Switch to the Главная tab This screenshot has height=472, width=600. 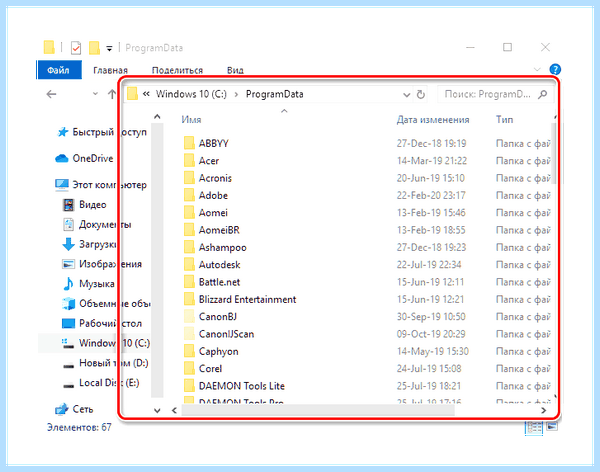pos(110,70)
